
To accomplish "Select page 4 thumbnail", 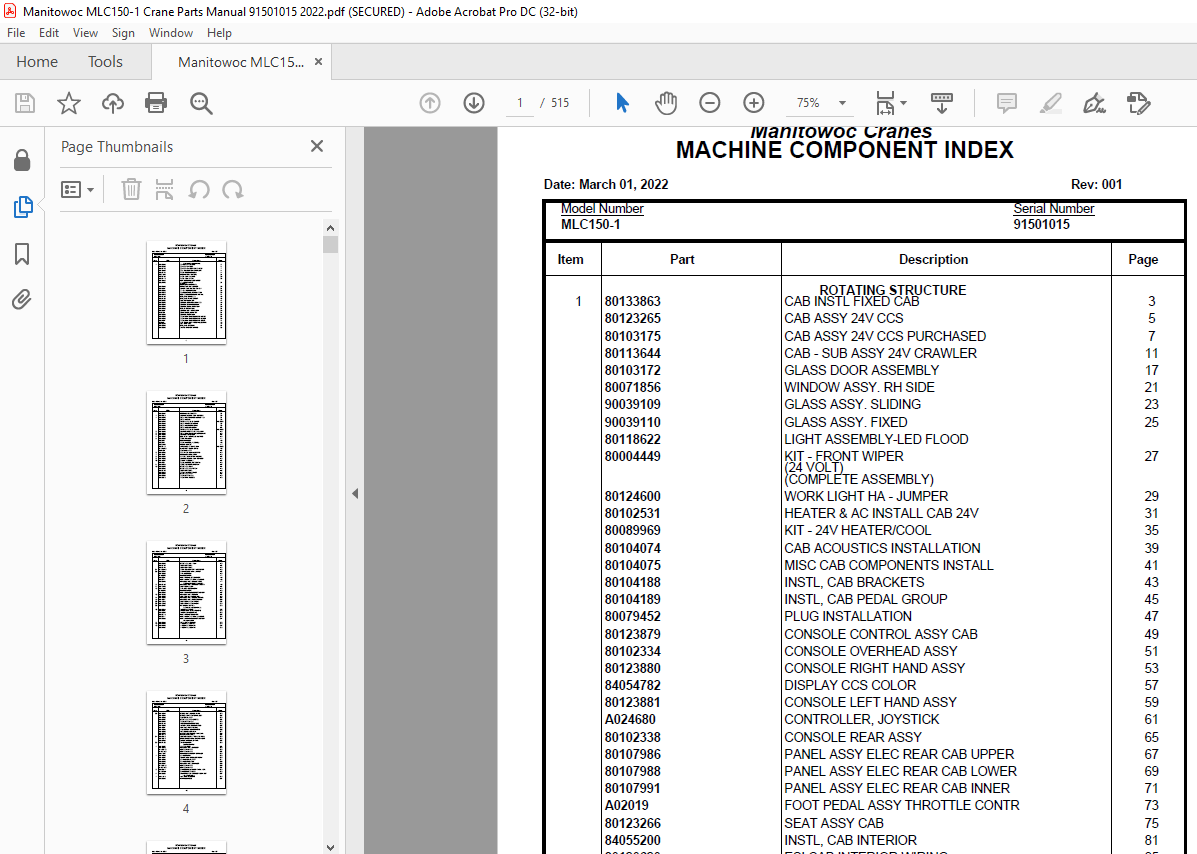I will (x=186, y=743).
